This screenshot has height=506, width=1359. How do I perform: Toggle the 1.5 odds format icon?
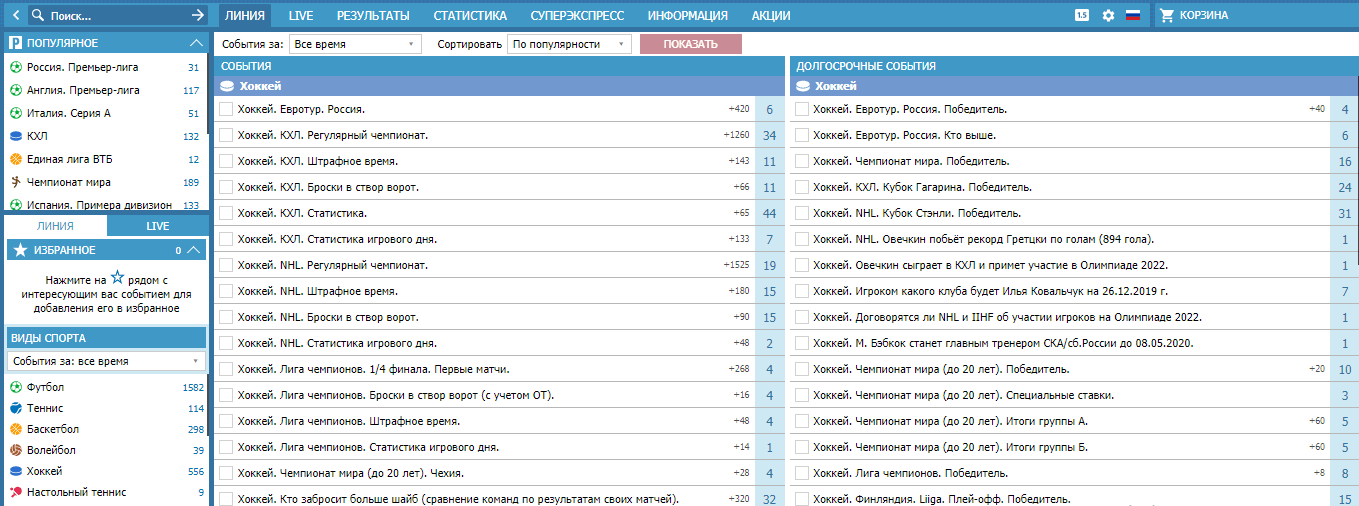(1082, 15)
